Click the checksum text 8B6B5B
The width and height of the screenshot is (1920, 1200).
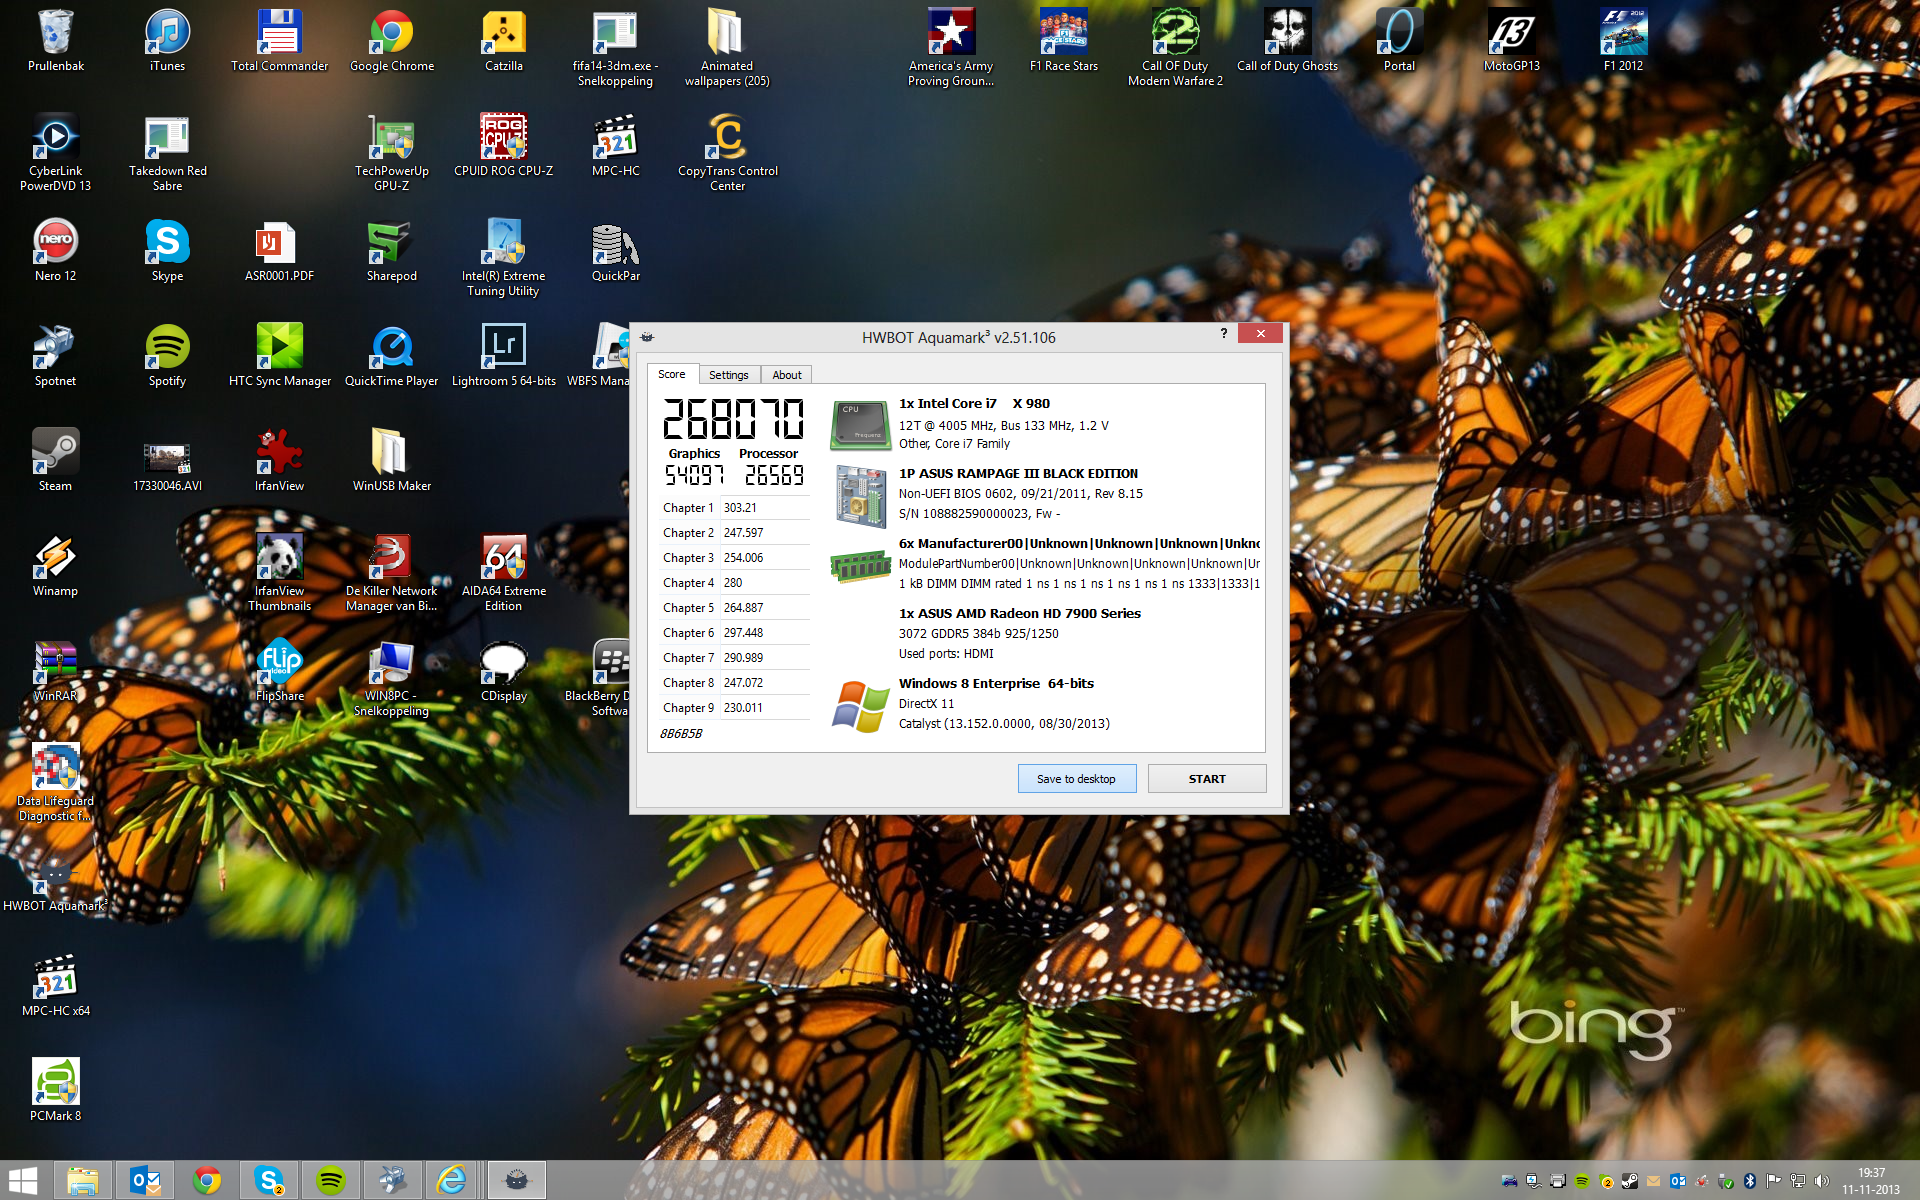pyautogui.click(x=681, y=734)
